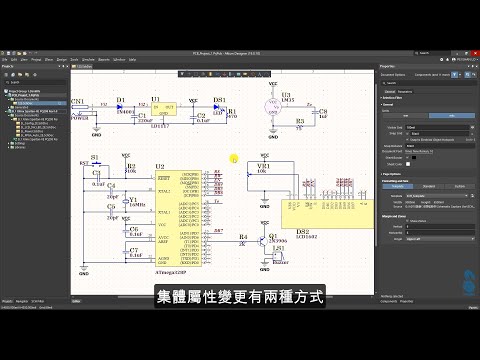Select the place port tool in active bar

tap(245, 74)
